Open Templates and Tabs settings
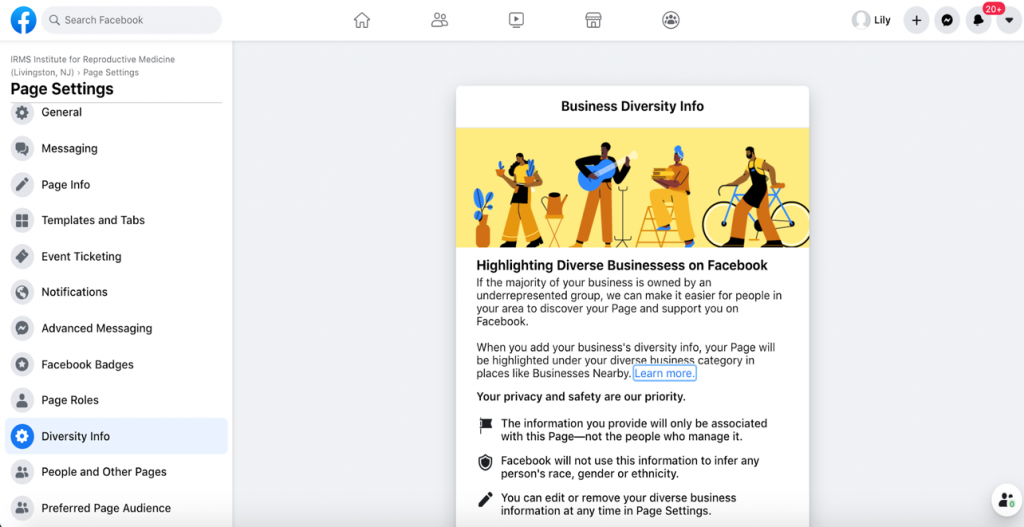 (93, 221)
